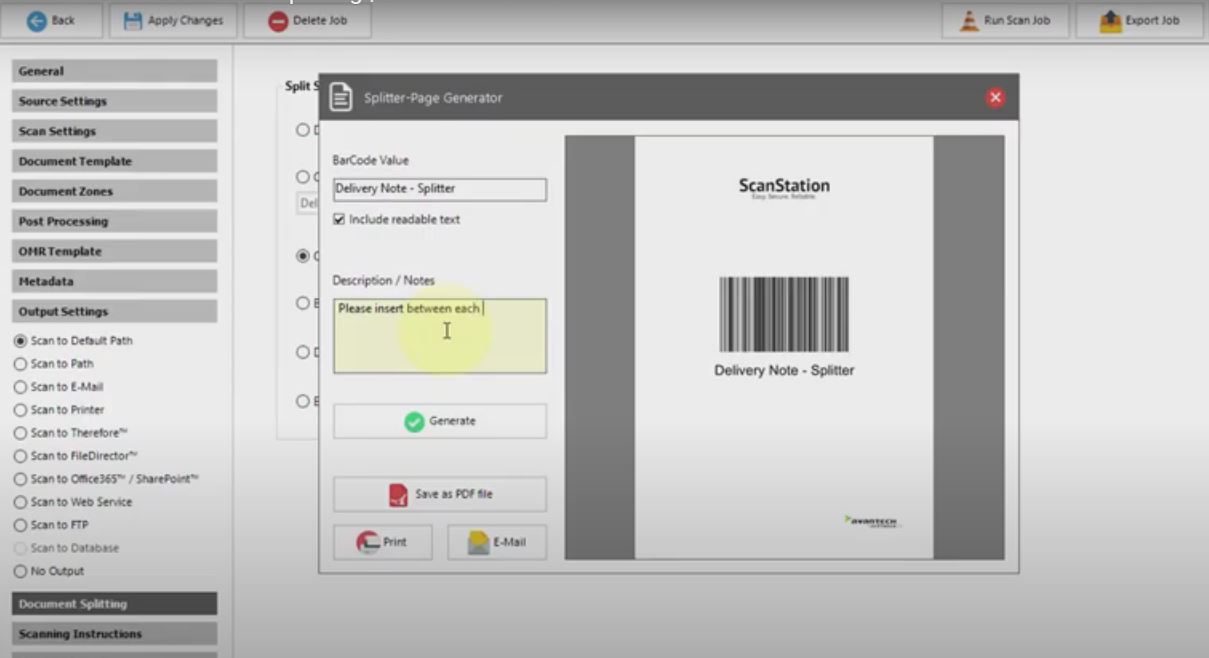This screenshot has width=1209, height=658.
Task: Click the avantech logo in the preview
Action: (x=873, y=521)
